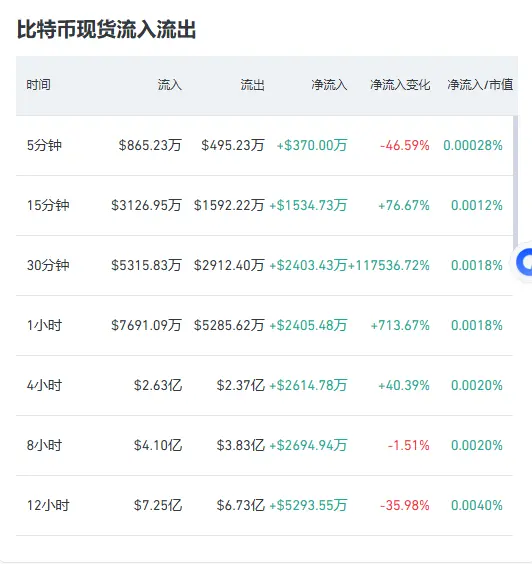Click the 时间 column header

(38, 85)
